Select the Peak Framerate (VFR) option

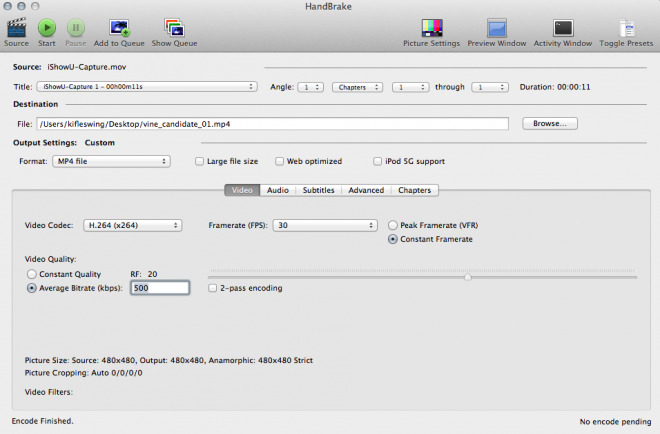393,225
